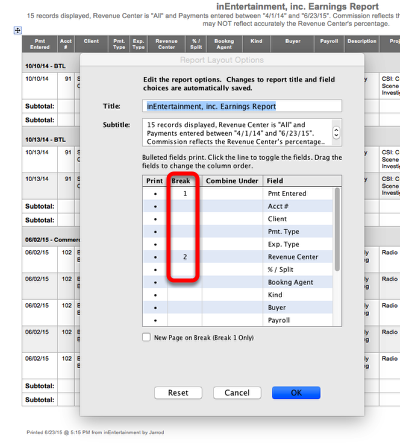Edit the report Title field
The width and height of the screenshot is (400, 445).
coord(242,106)
